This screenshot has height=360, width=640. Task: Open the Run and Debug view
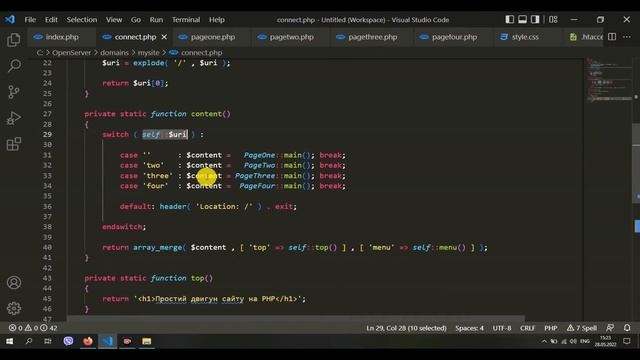13,118
